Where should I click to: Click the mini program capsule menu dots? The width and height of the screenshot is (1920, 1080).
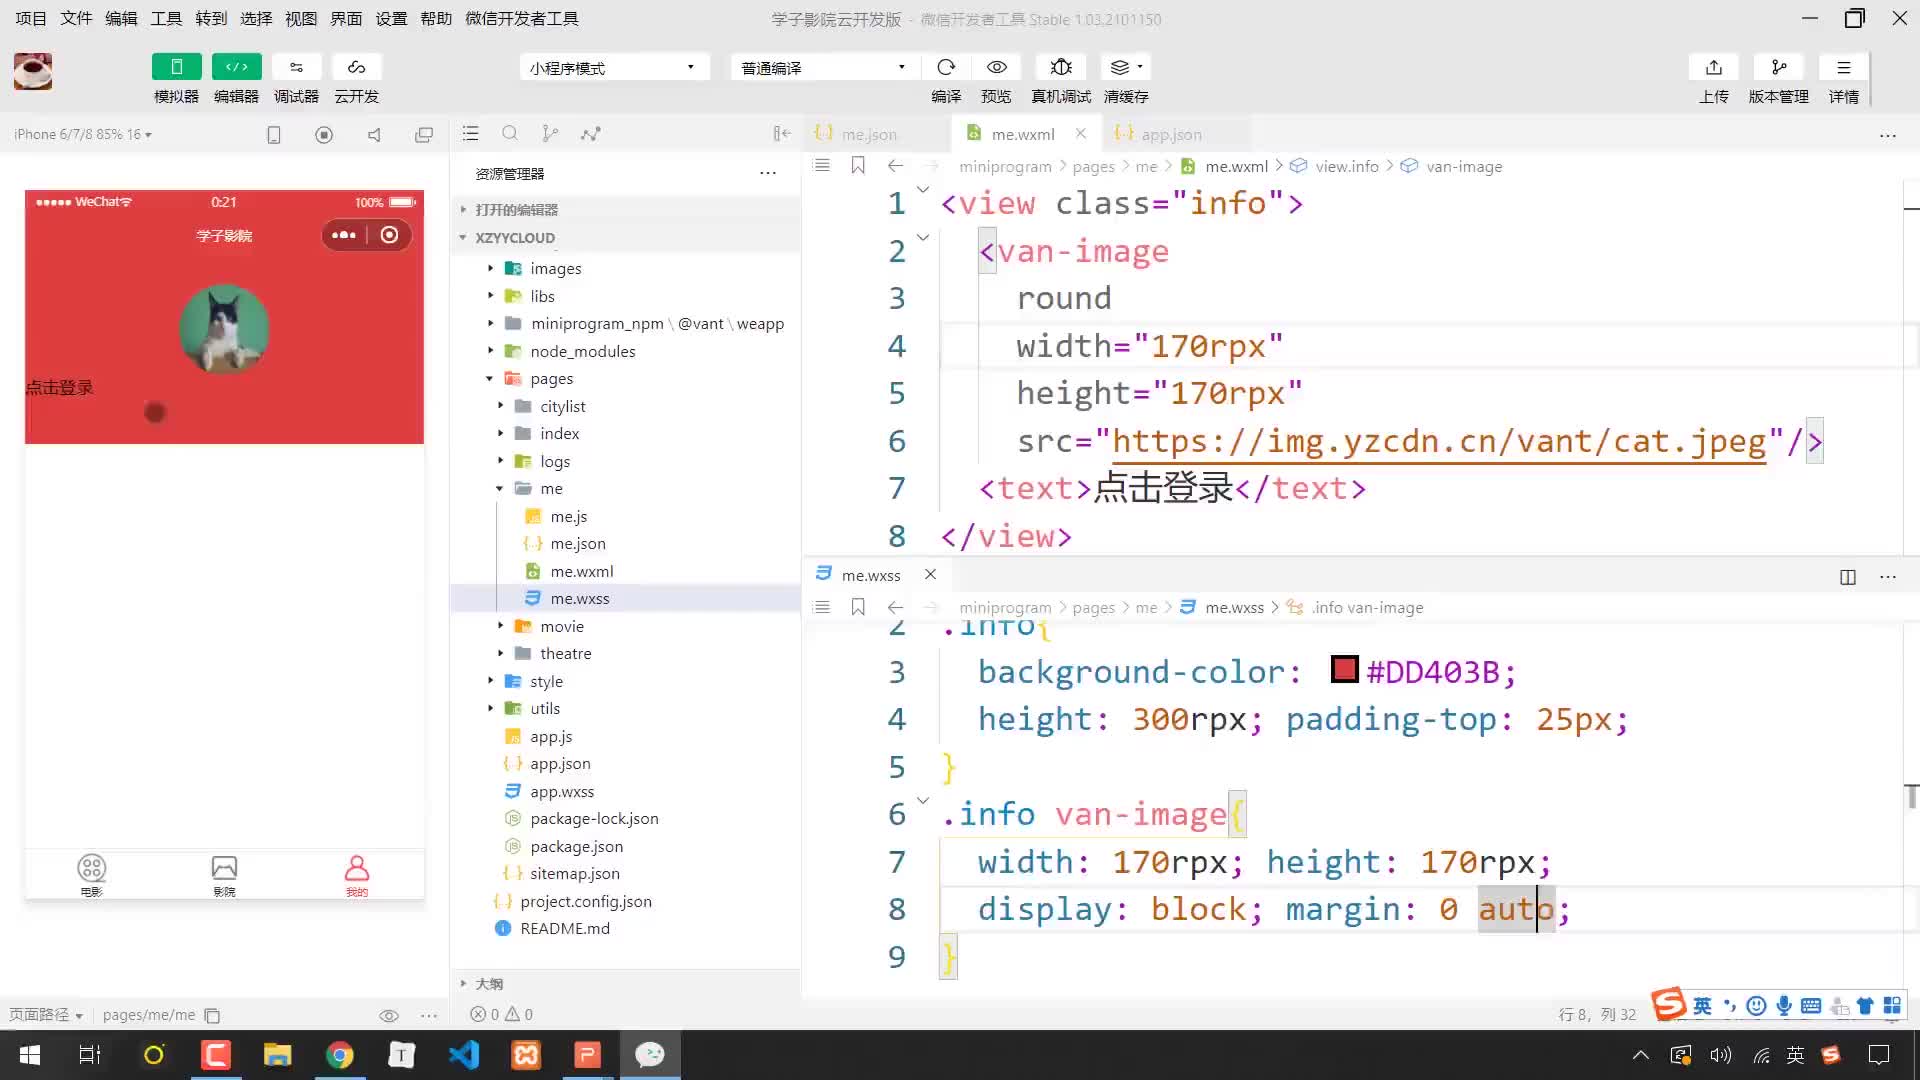pos(344,235)
